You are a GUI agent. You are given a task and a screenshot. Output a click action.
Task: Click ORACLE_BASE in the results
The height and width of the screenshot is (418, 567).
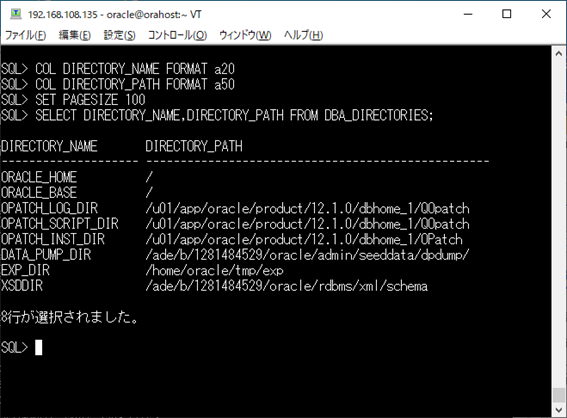[x=39, y=192]
